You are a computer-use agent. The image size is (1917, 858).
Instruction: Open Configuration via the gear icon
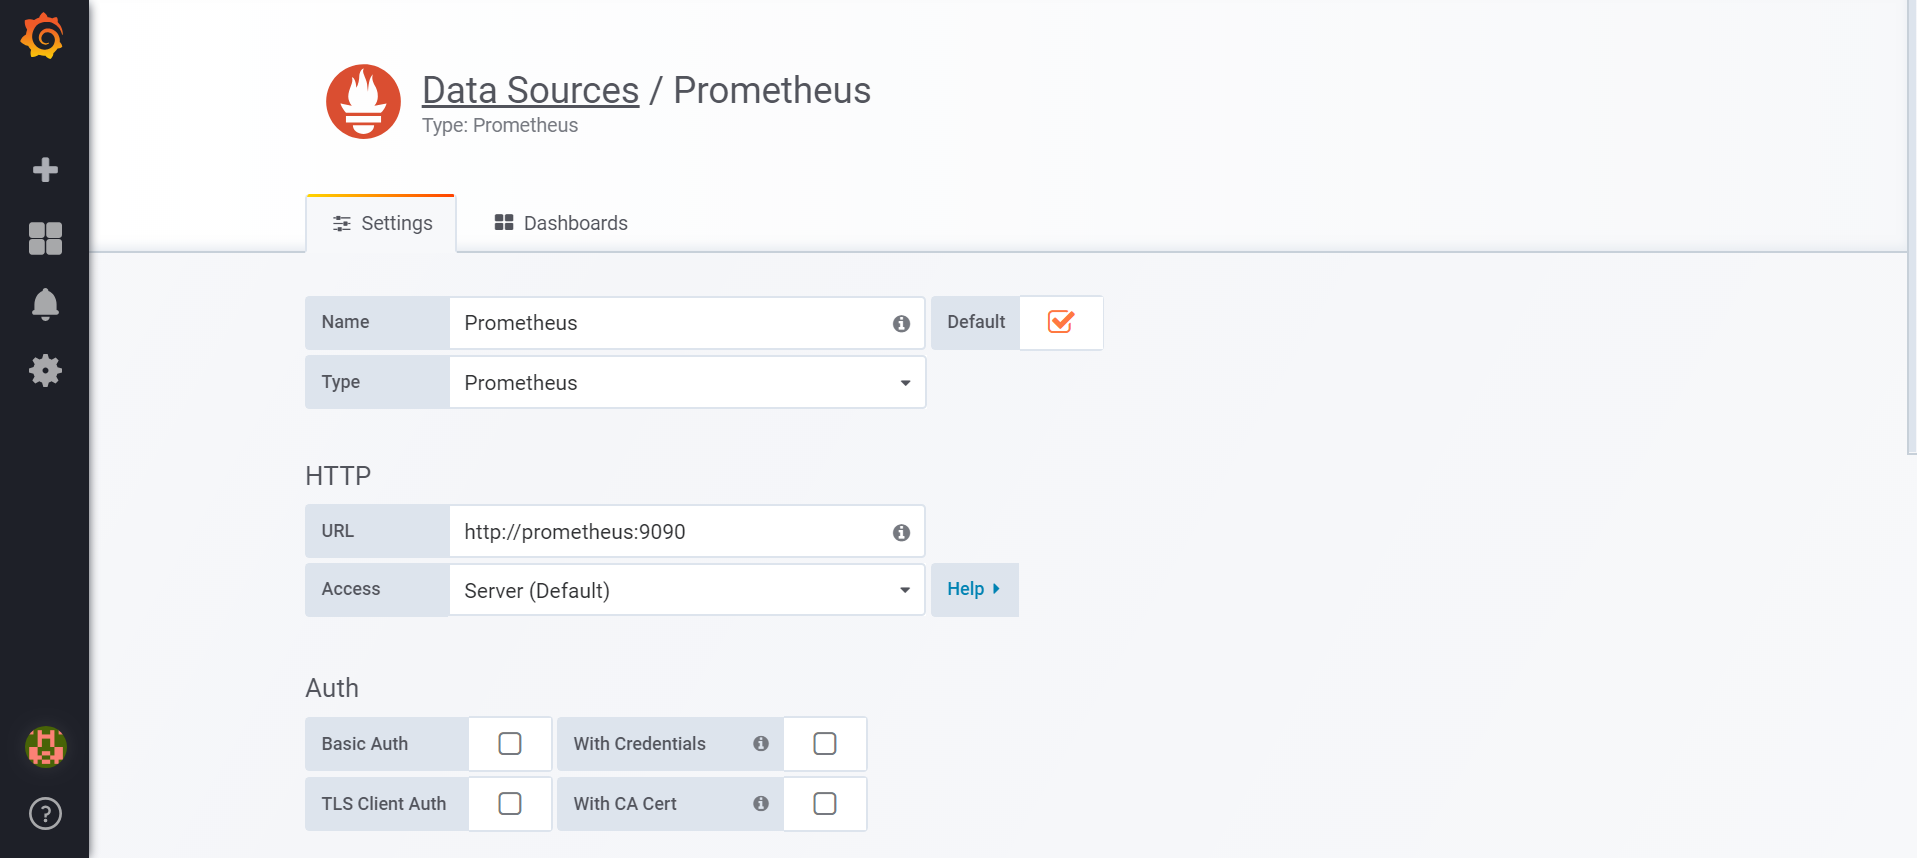click(44, 370)
